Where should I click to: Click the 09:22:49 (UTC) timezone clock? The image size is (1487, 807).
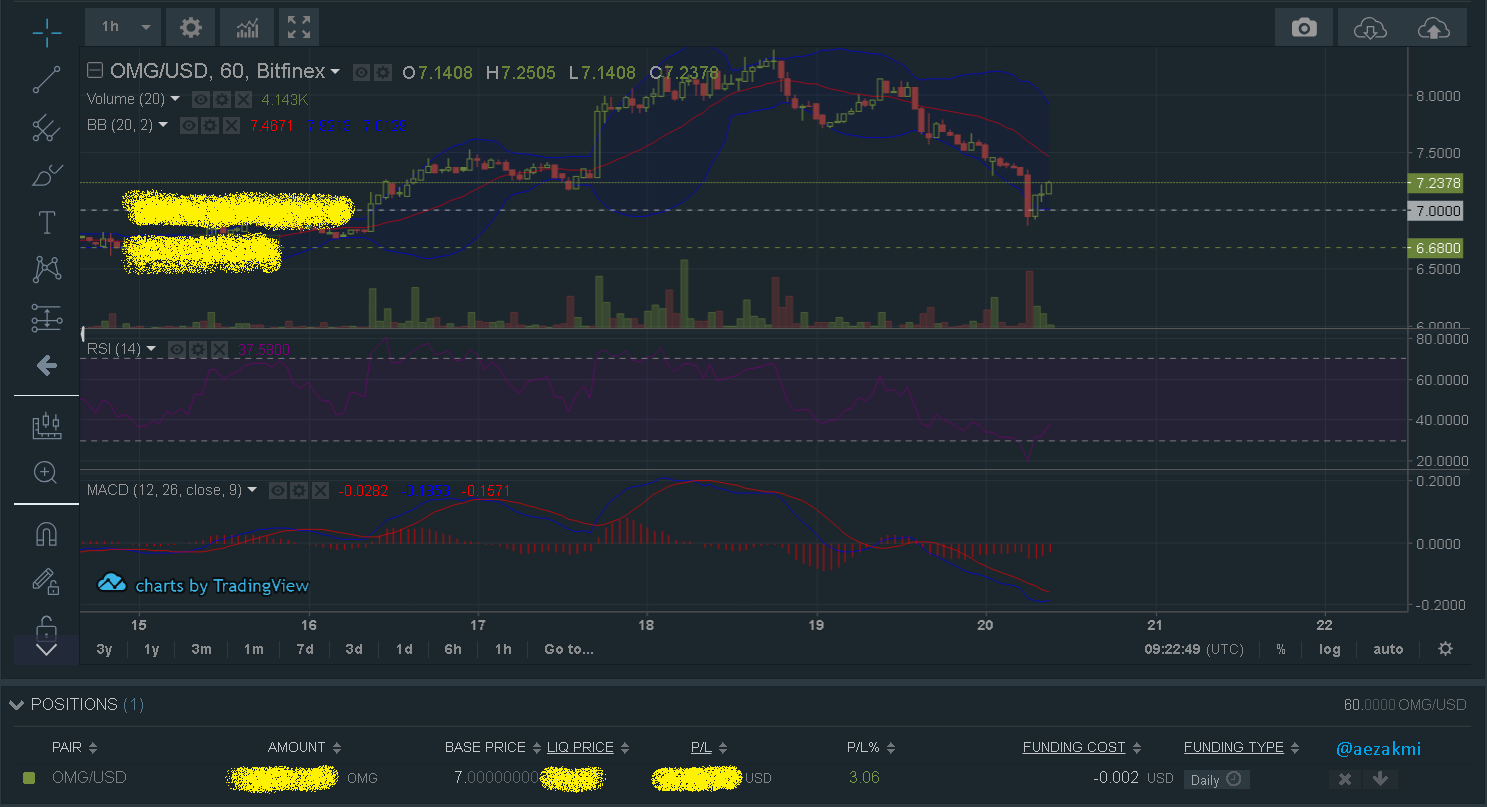(x=1194, y=649)
